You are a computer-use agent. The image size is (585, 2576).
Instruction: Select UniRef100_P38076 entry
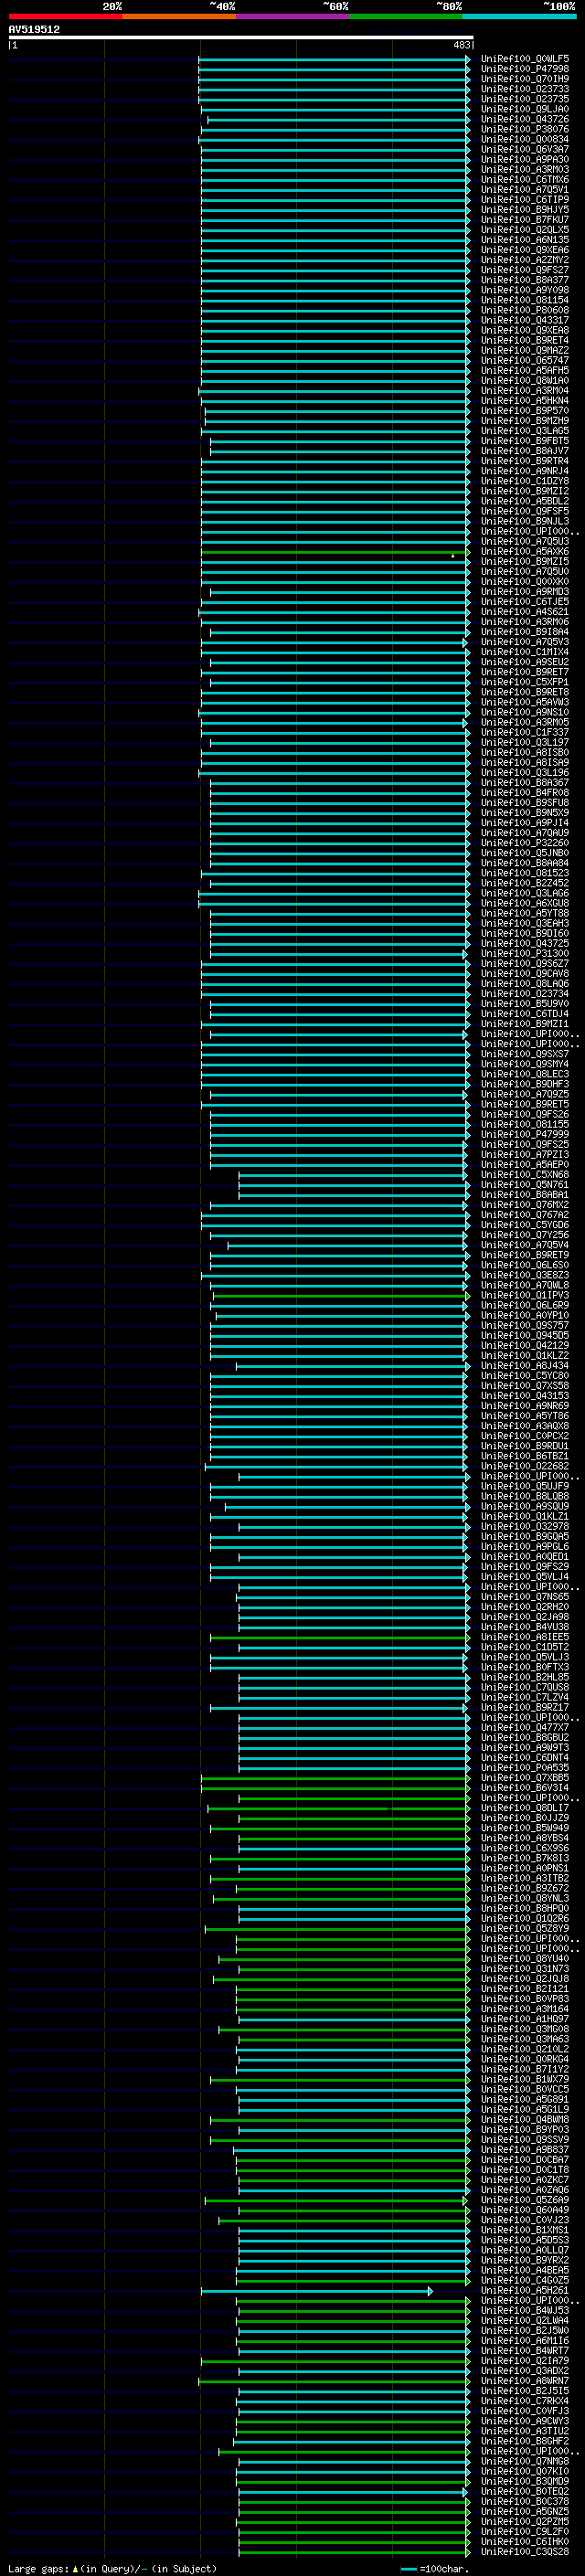click(525, 129)
